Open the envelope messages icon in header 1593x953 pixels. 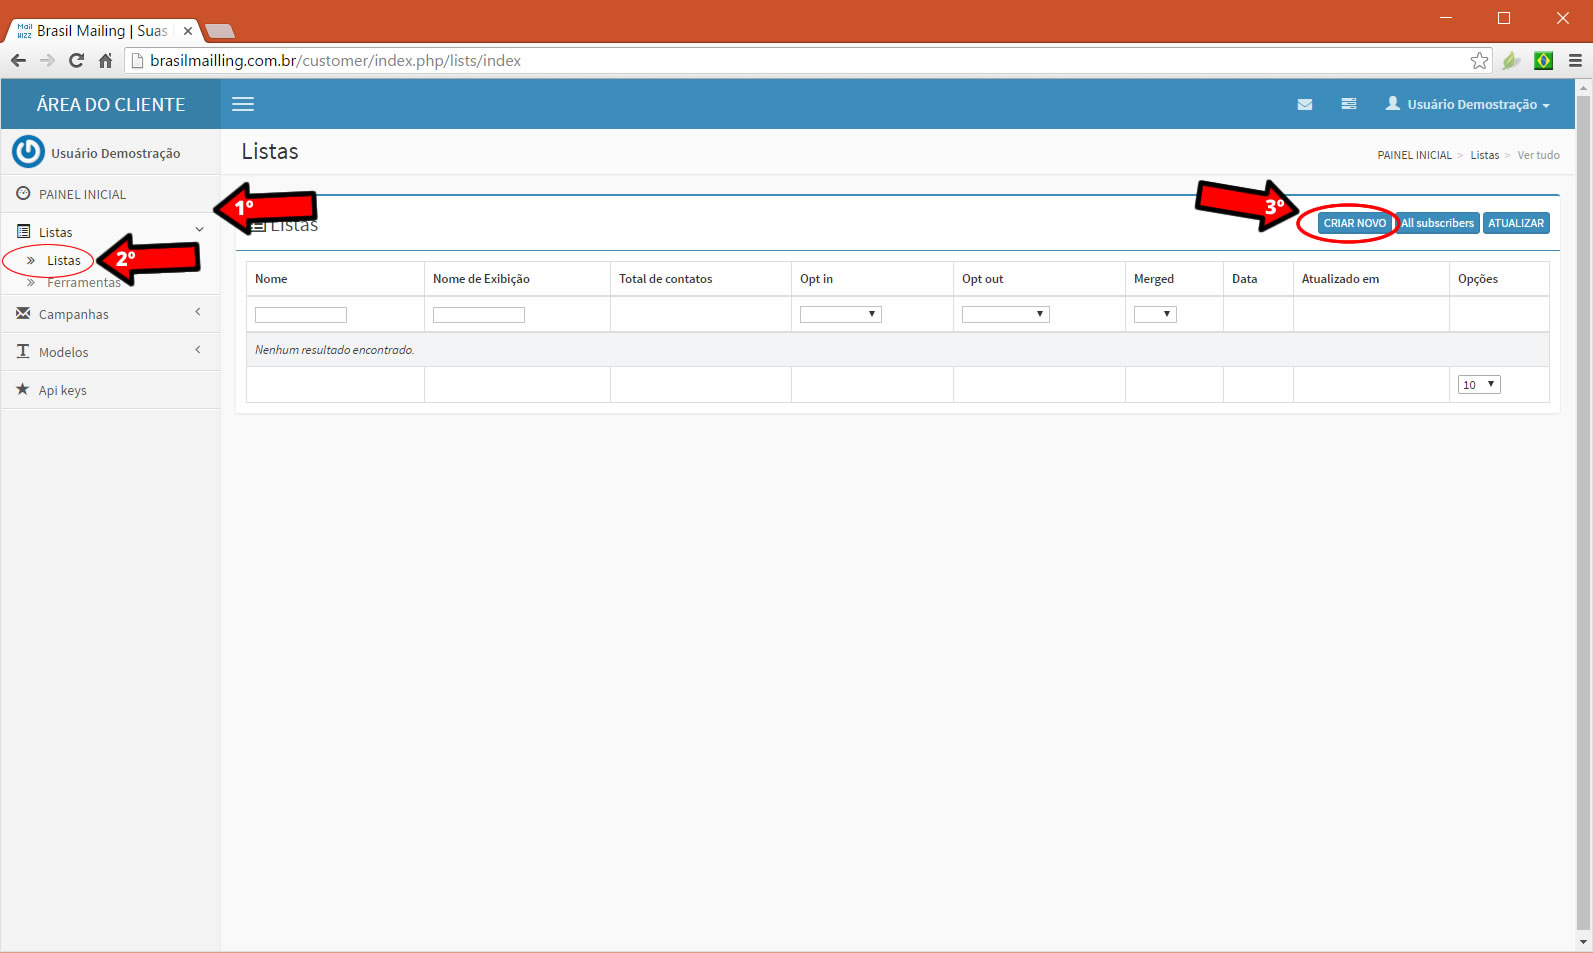pos(1305,104)
